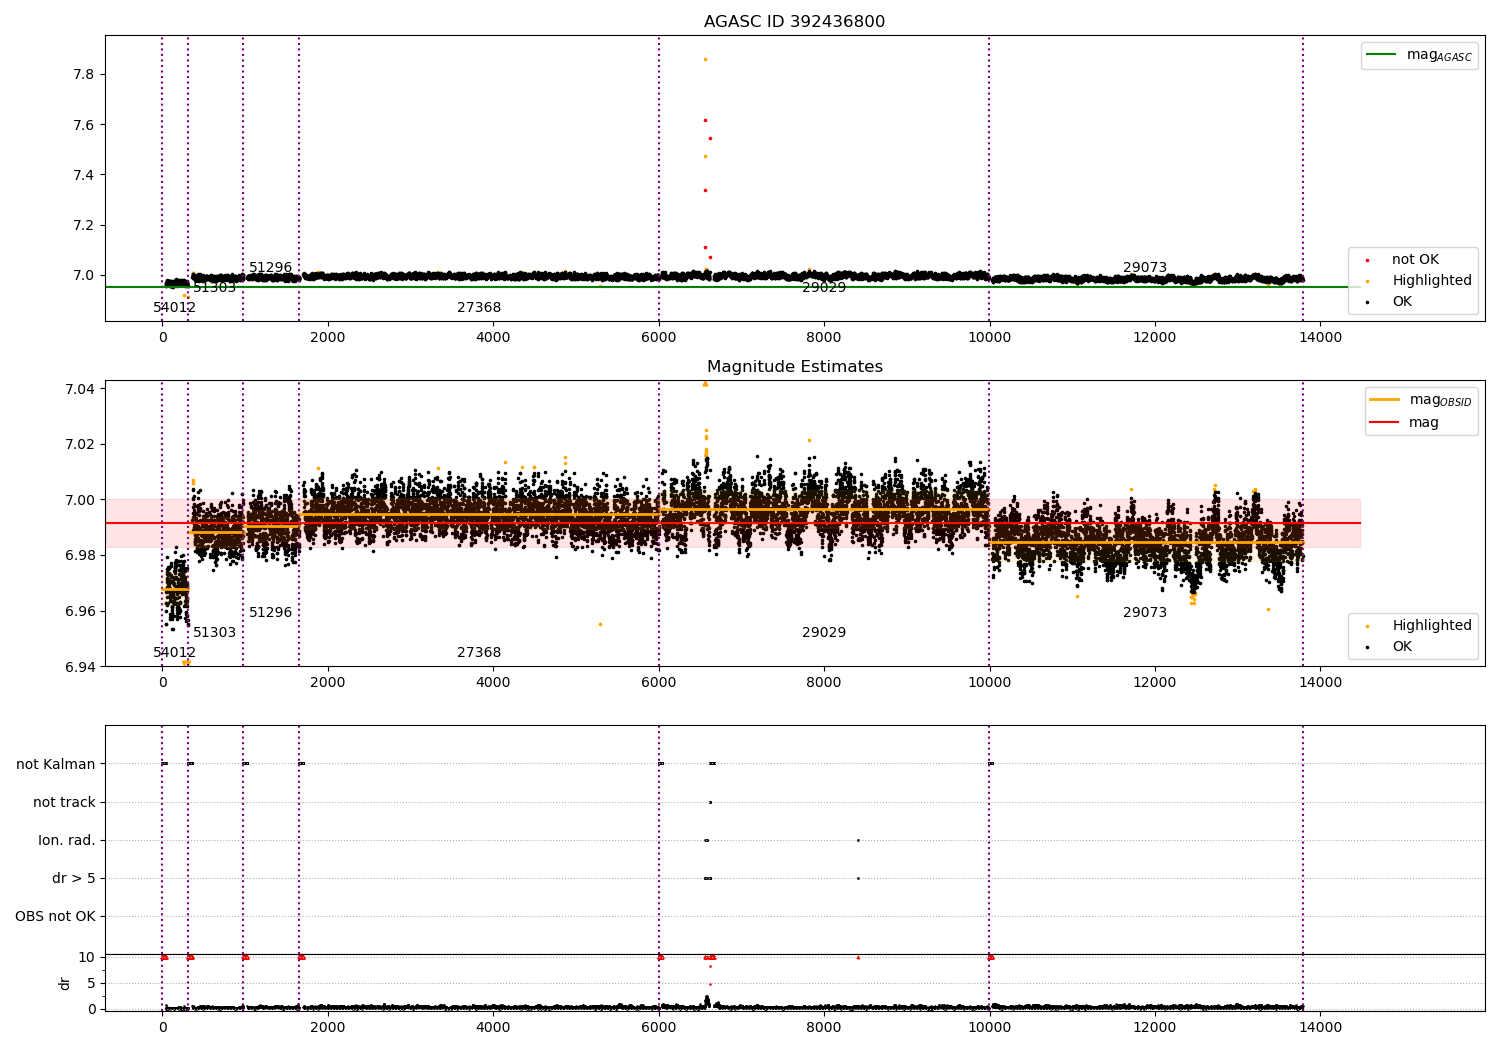Click the rotated 'dr' y-axis label

point(65,983)
